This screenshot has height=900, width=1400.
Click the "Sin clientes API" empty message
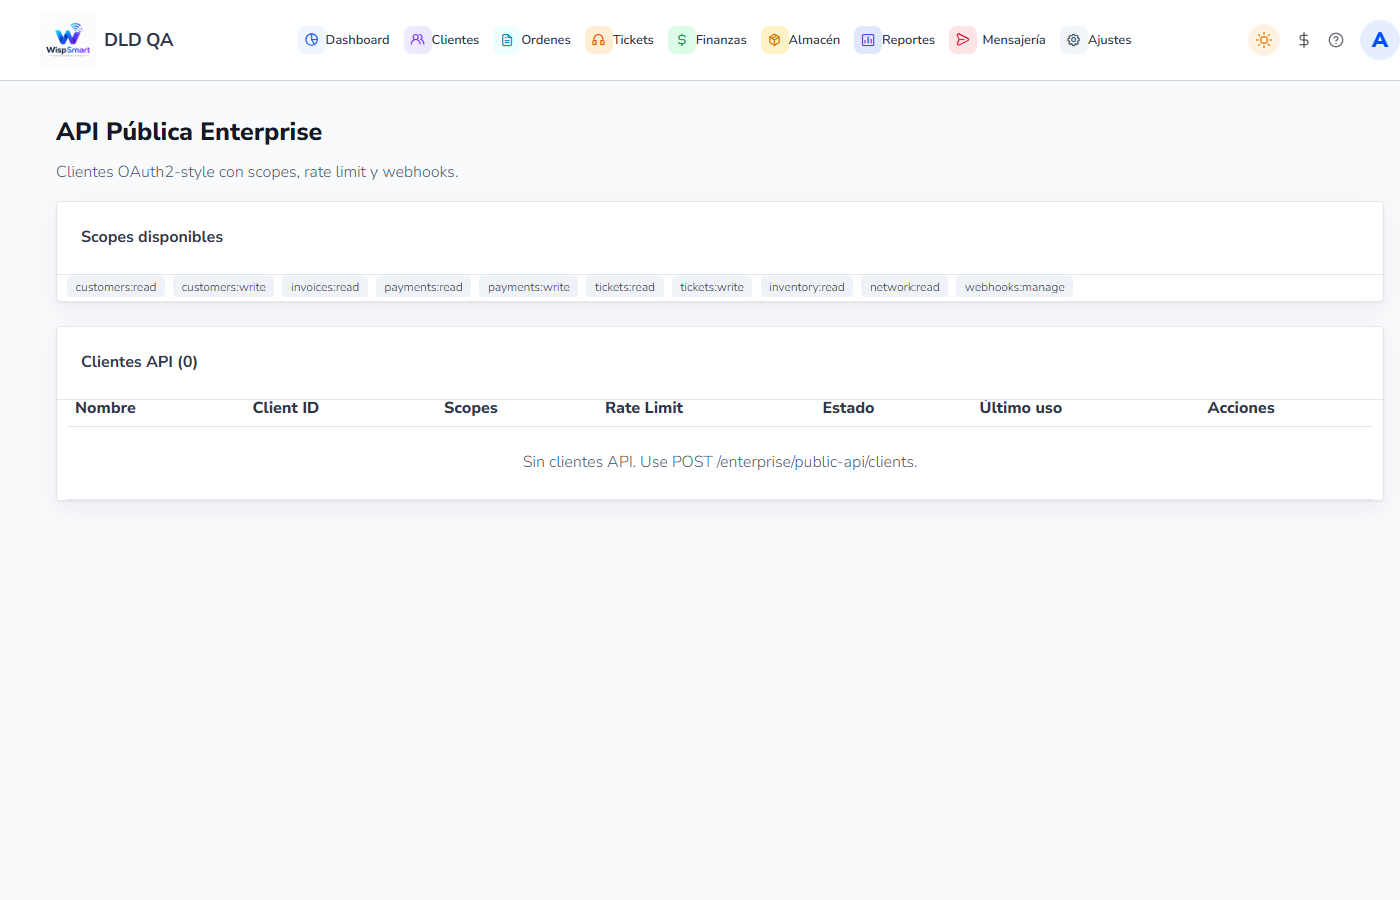pyautogui.click(x=720, y=462)
